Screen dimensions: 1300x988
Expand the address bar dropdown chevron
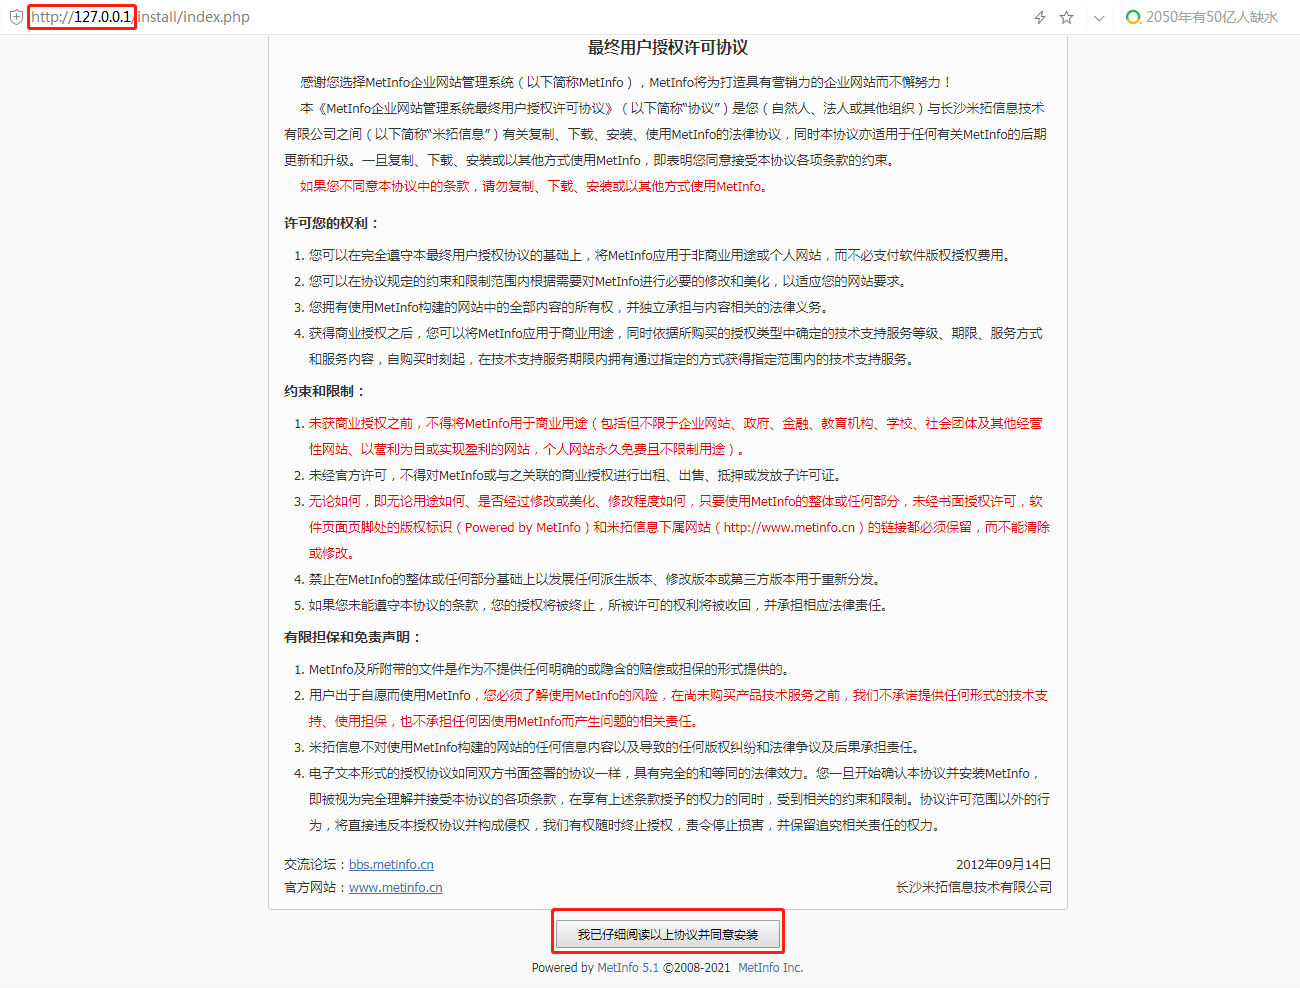(x=1099, y=18)
